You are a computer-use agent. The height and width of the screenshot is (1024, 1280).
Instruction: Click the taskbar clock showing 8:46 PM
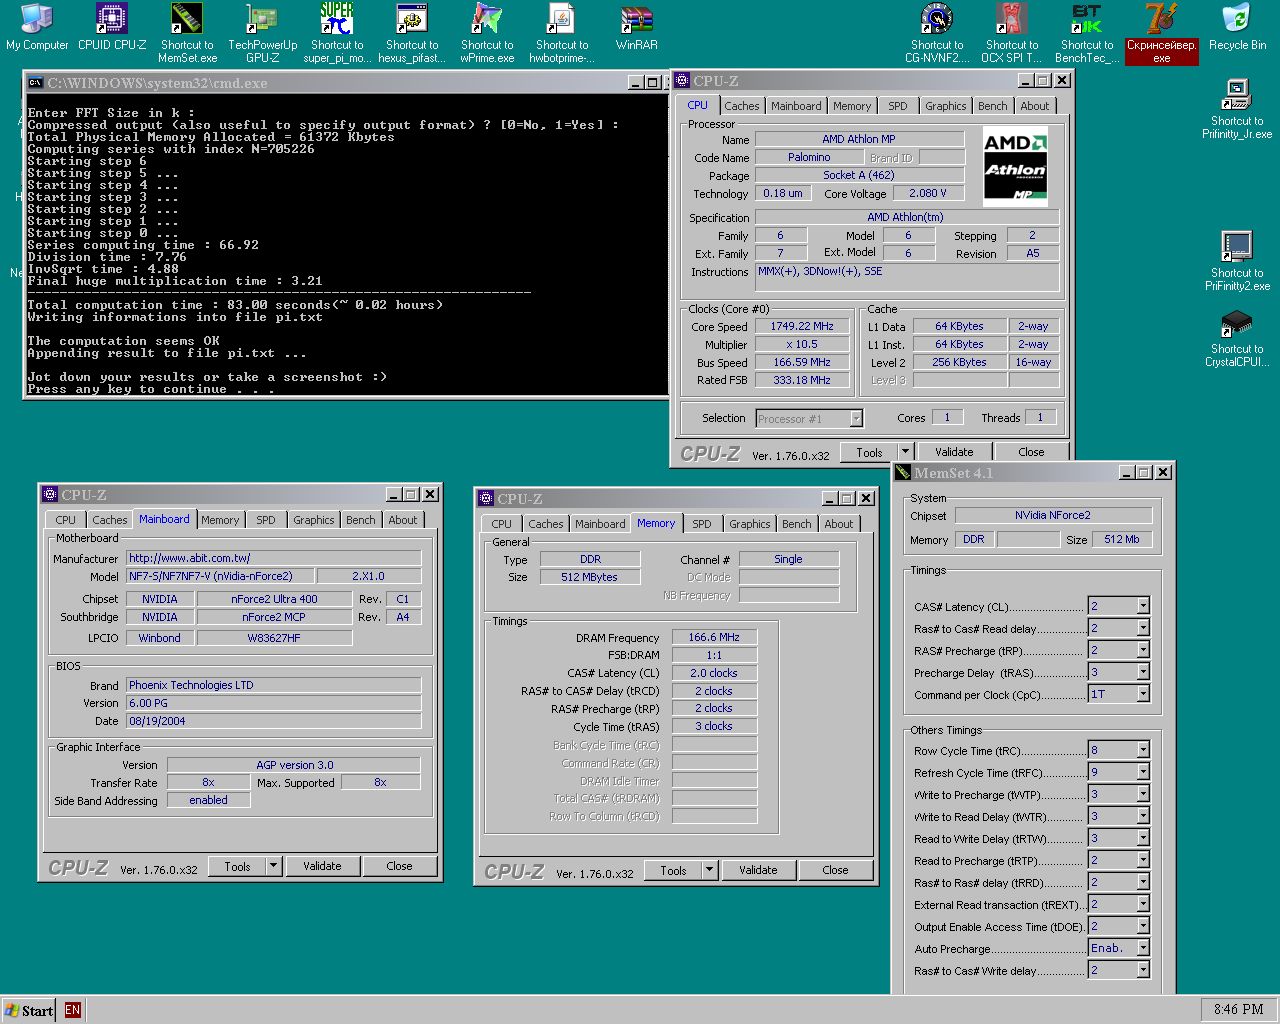tap(1238, 1009)
